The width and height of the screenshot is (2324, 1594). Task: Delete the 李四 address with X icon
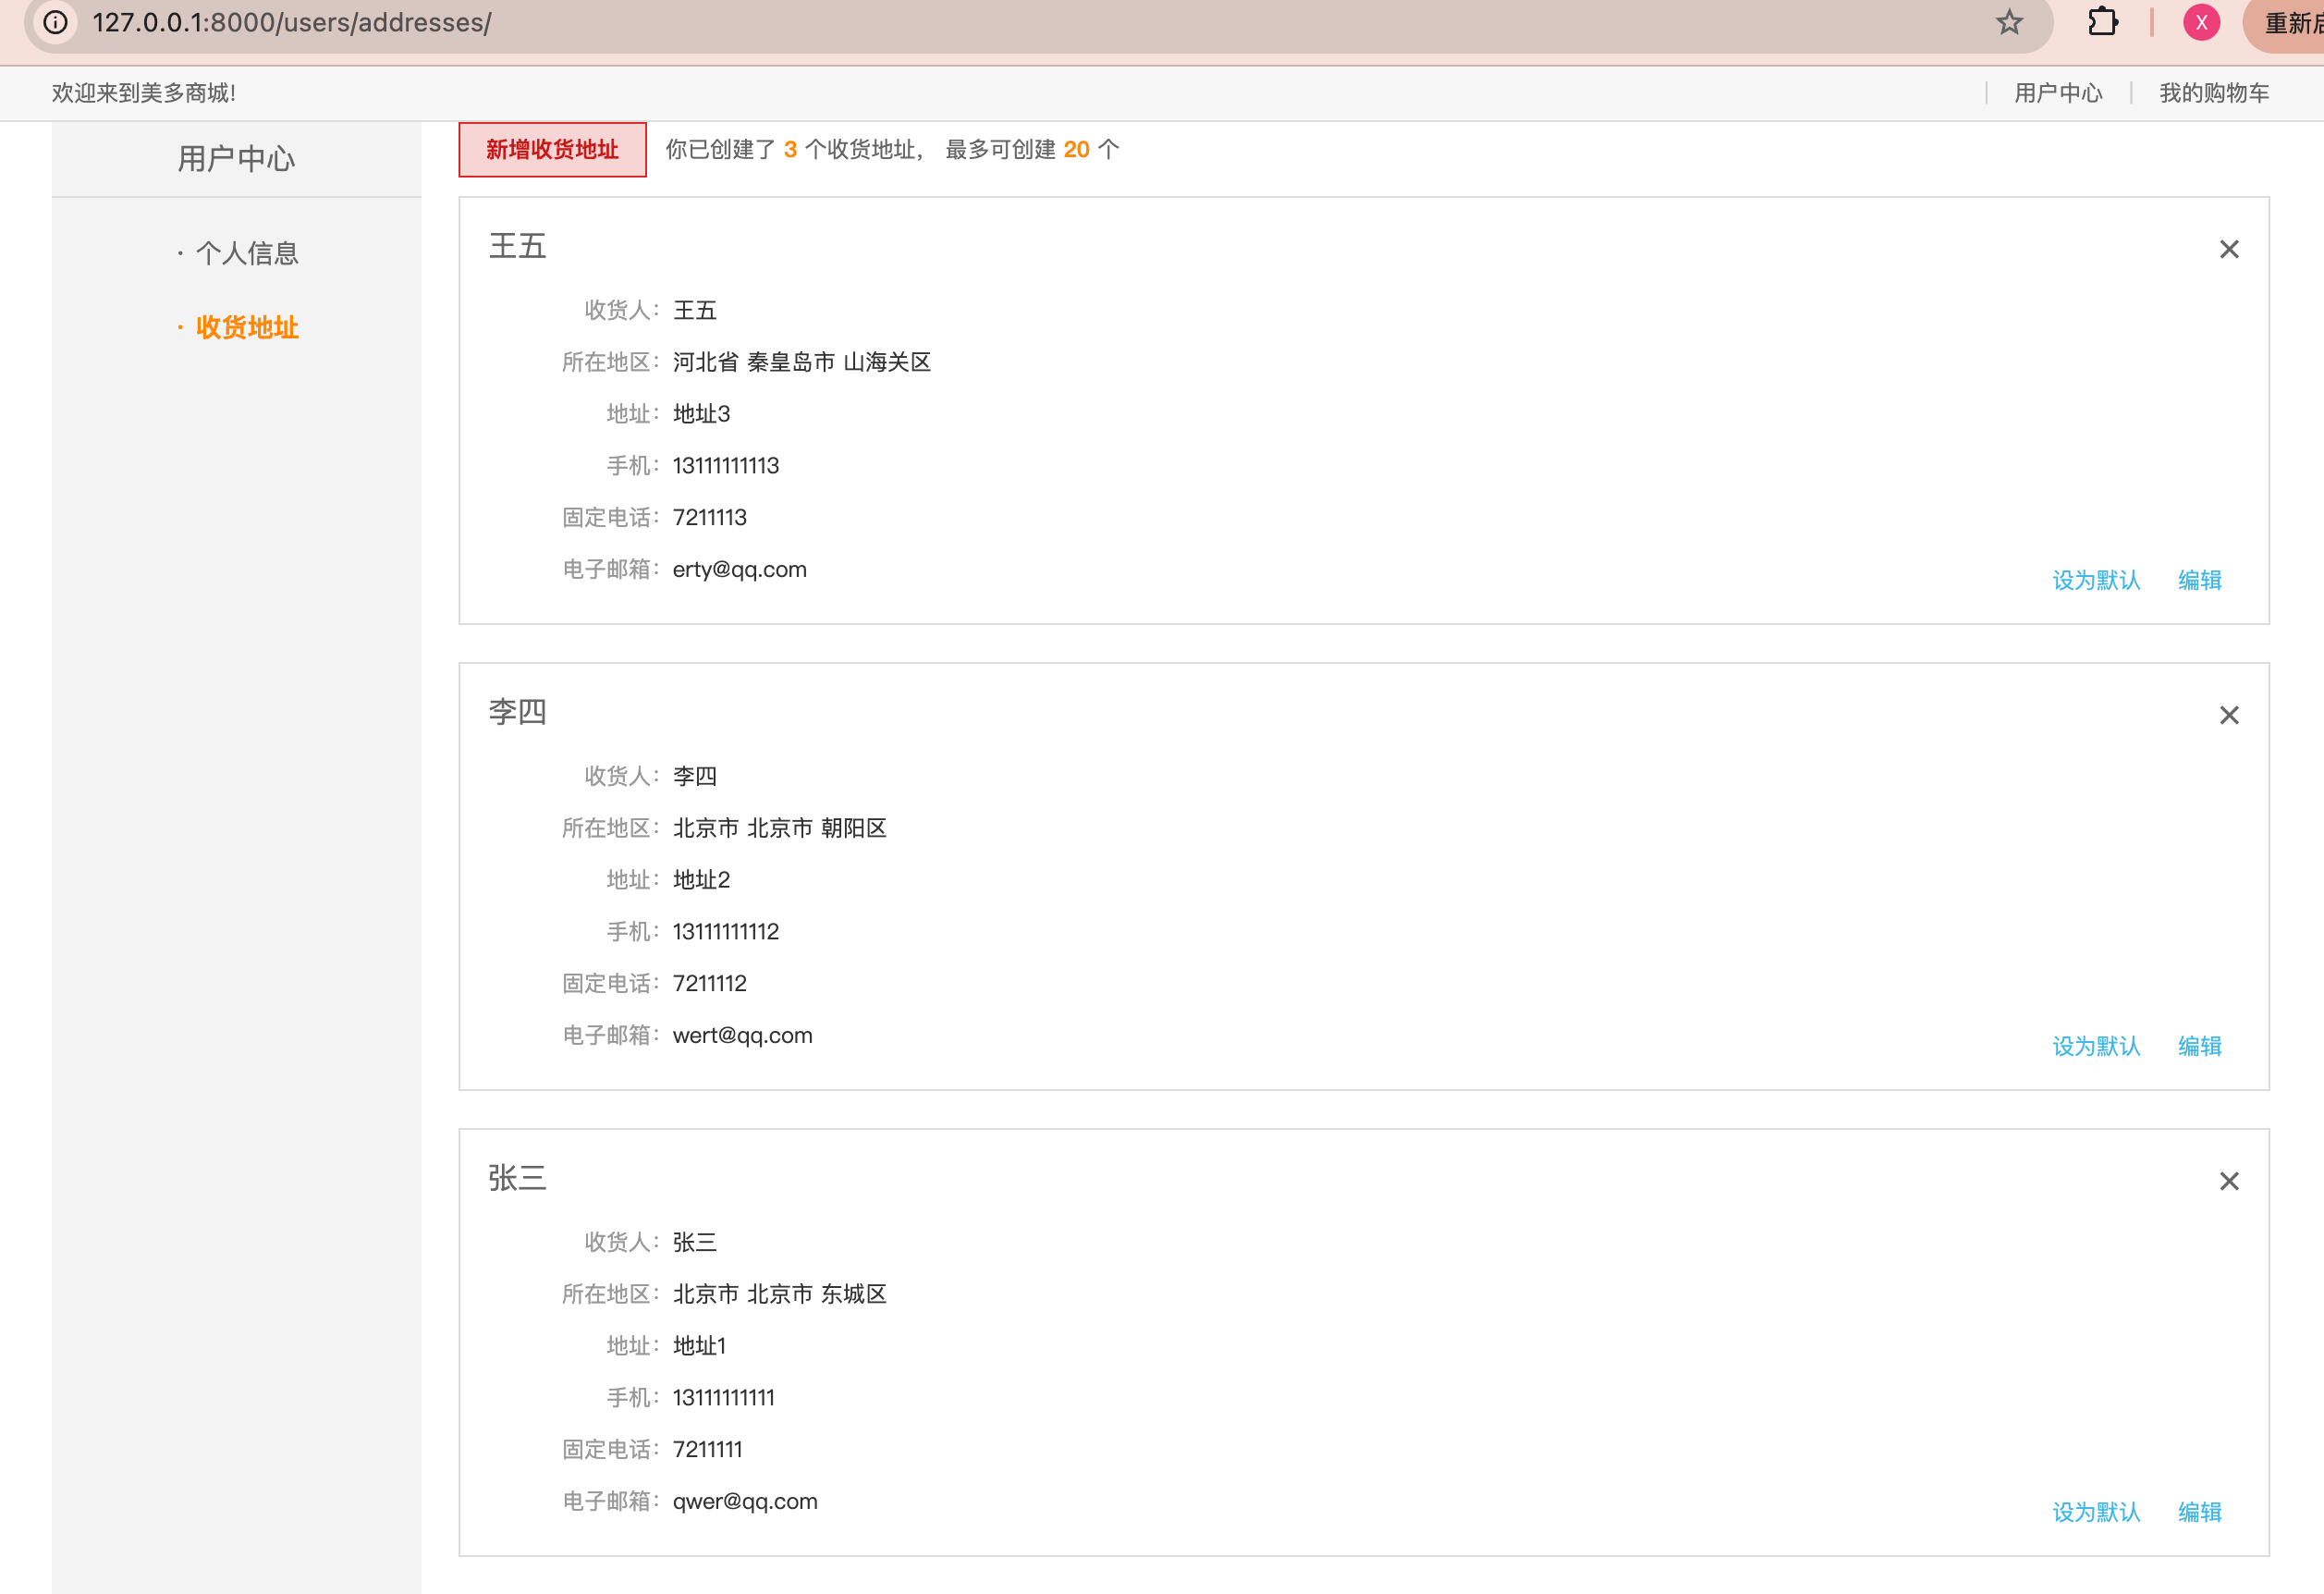[x=2229, y=715]
